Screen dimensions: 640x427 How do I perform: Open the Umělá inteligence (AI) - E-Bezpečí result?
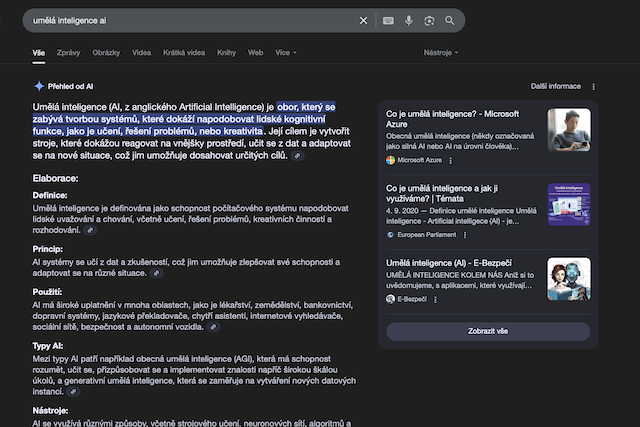(x=449, y=263)
